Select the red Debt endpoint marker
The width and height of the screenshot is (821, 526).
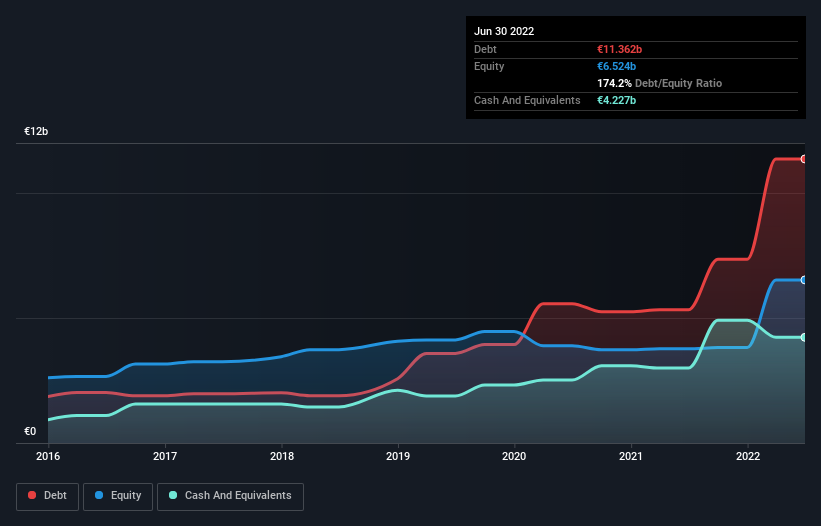(804, 159)
